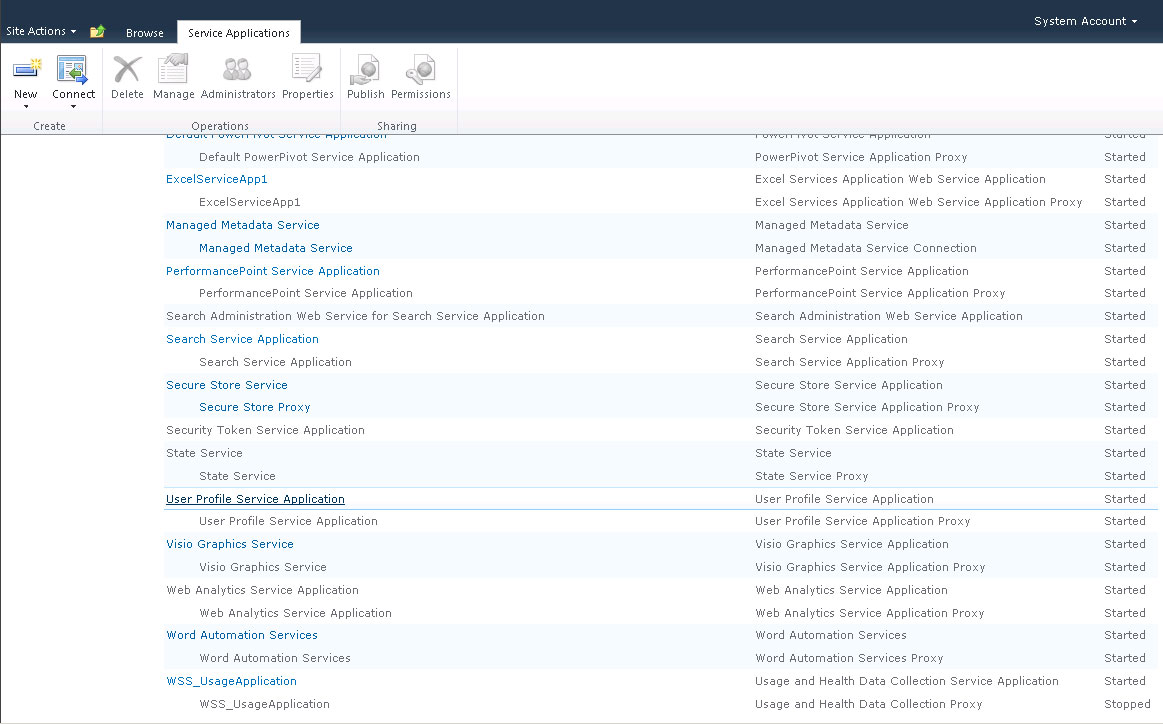The width and height of the screenshot is (1163, 724).
Task: Click the Word Automation Services Proxy type text
Action: [x=849, y=658]
